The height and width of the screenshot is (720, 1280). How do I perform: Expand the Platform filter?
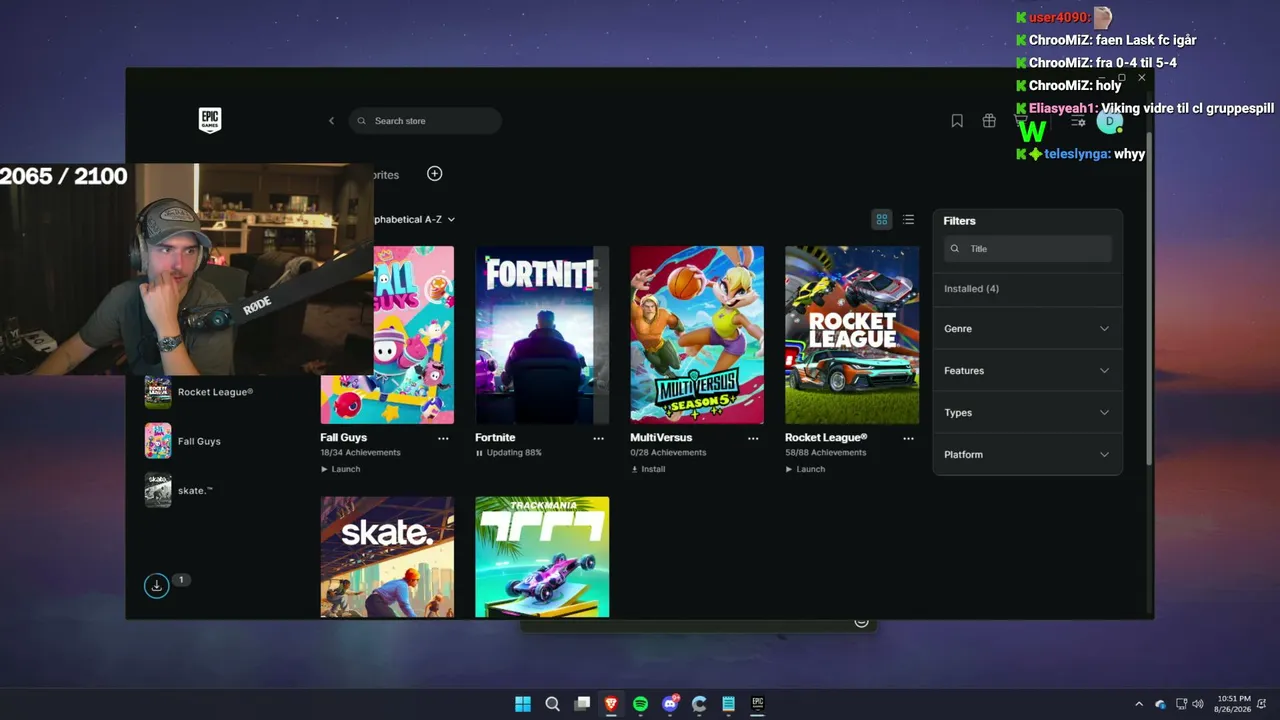click(x=1027, y=455)
